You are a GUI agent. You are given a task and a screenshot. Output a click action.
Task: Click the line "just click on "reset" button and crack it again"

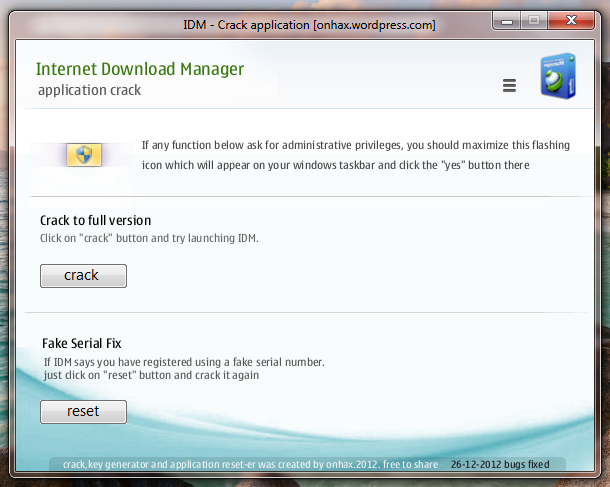click(x=151, y=375)
